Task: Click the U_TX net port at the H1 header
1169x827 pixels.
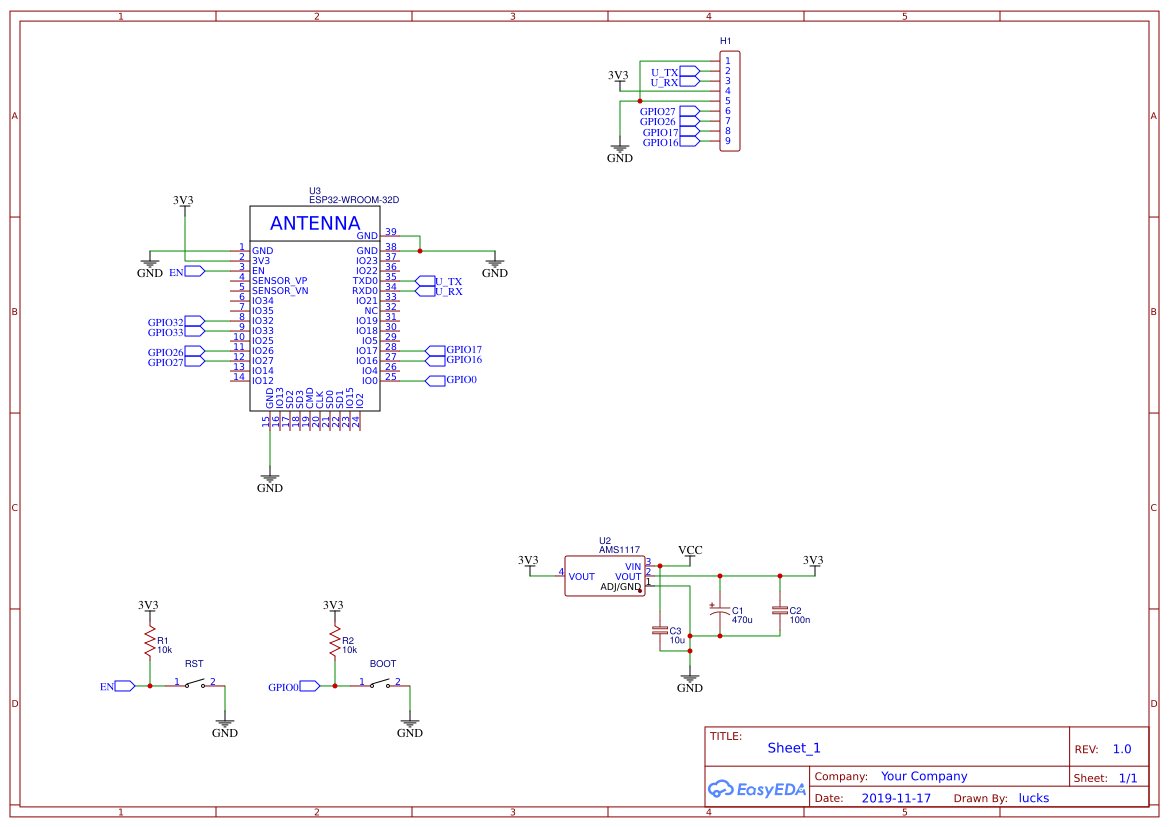Action: tap(675, 72)
